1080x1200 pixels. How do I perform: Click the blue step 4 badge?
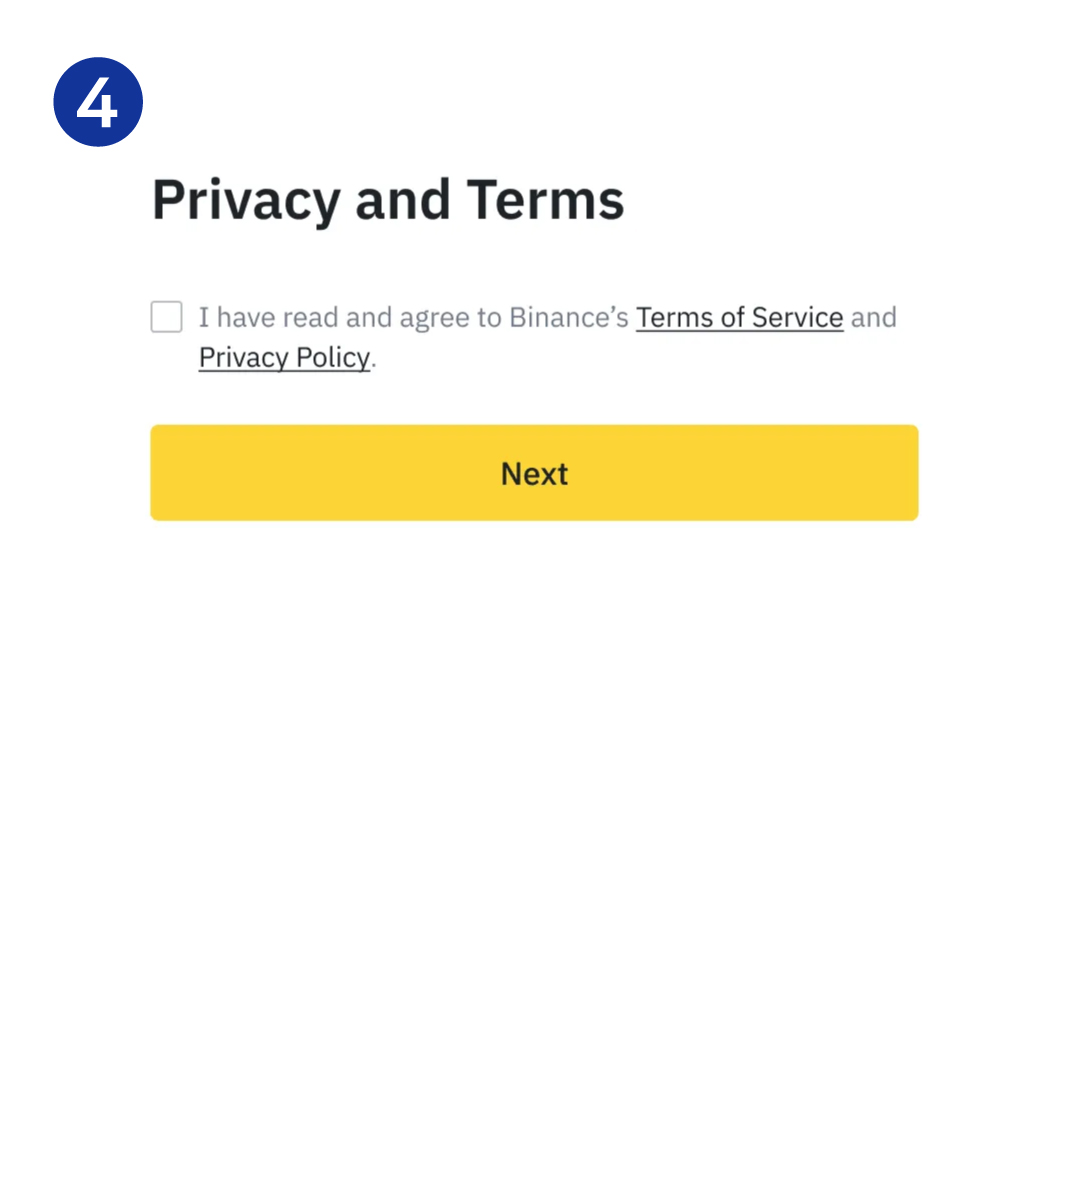pyautogui.click(x=98, y=102)
